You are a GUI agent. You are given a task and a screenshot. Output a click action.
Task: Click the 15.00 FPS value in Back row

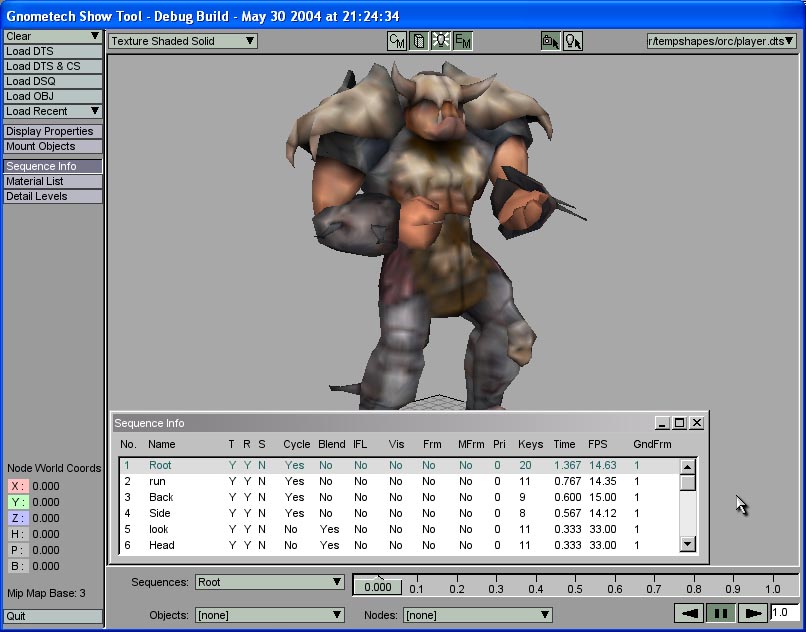pos(602,497)
